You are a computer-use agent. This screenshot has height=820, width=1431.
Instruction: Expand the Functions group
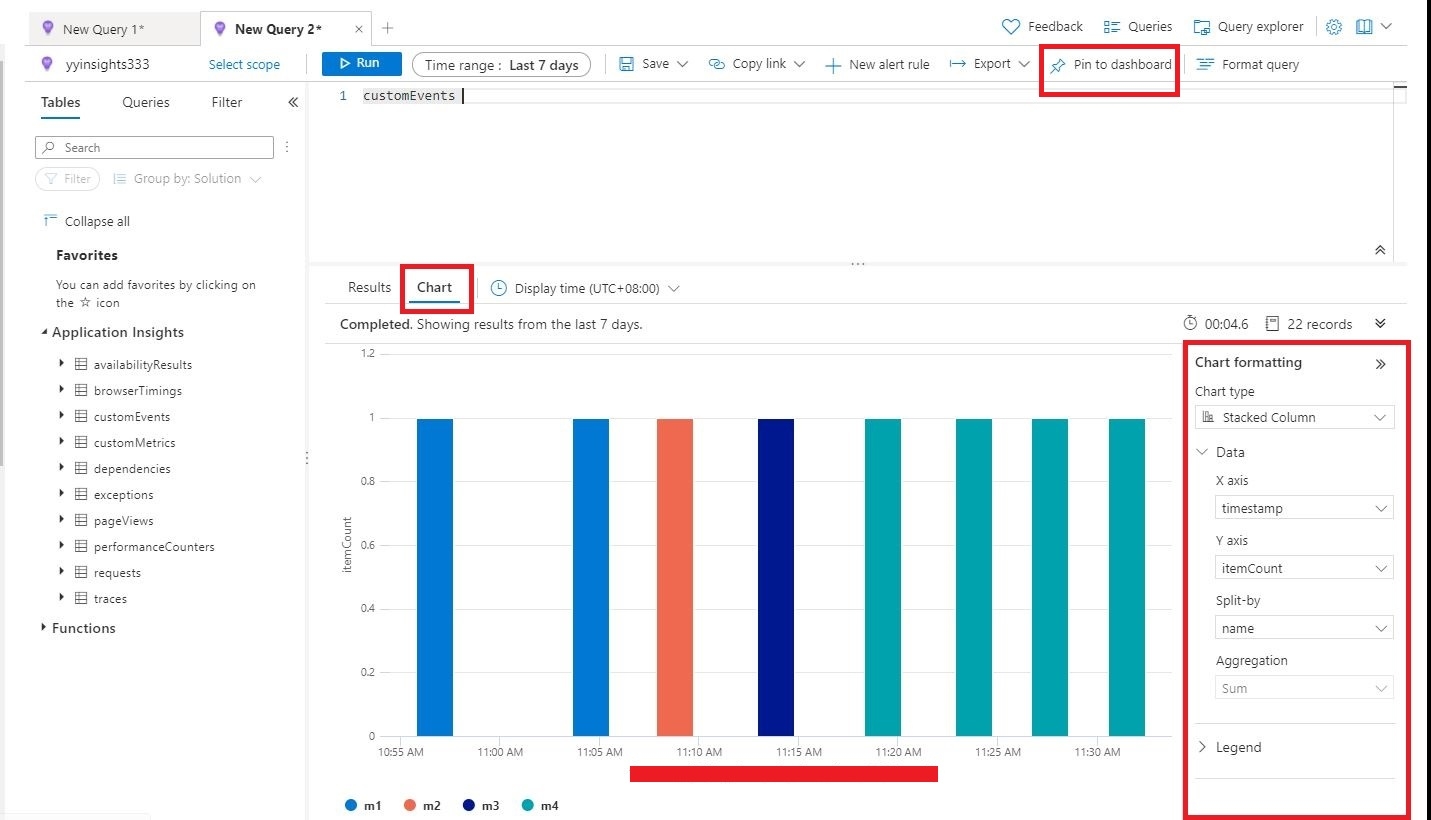click(x=44, y=627)
